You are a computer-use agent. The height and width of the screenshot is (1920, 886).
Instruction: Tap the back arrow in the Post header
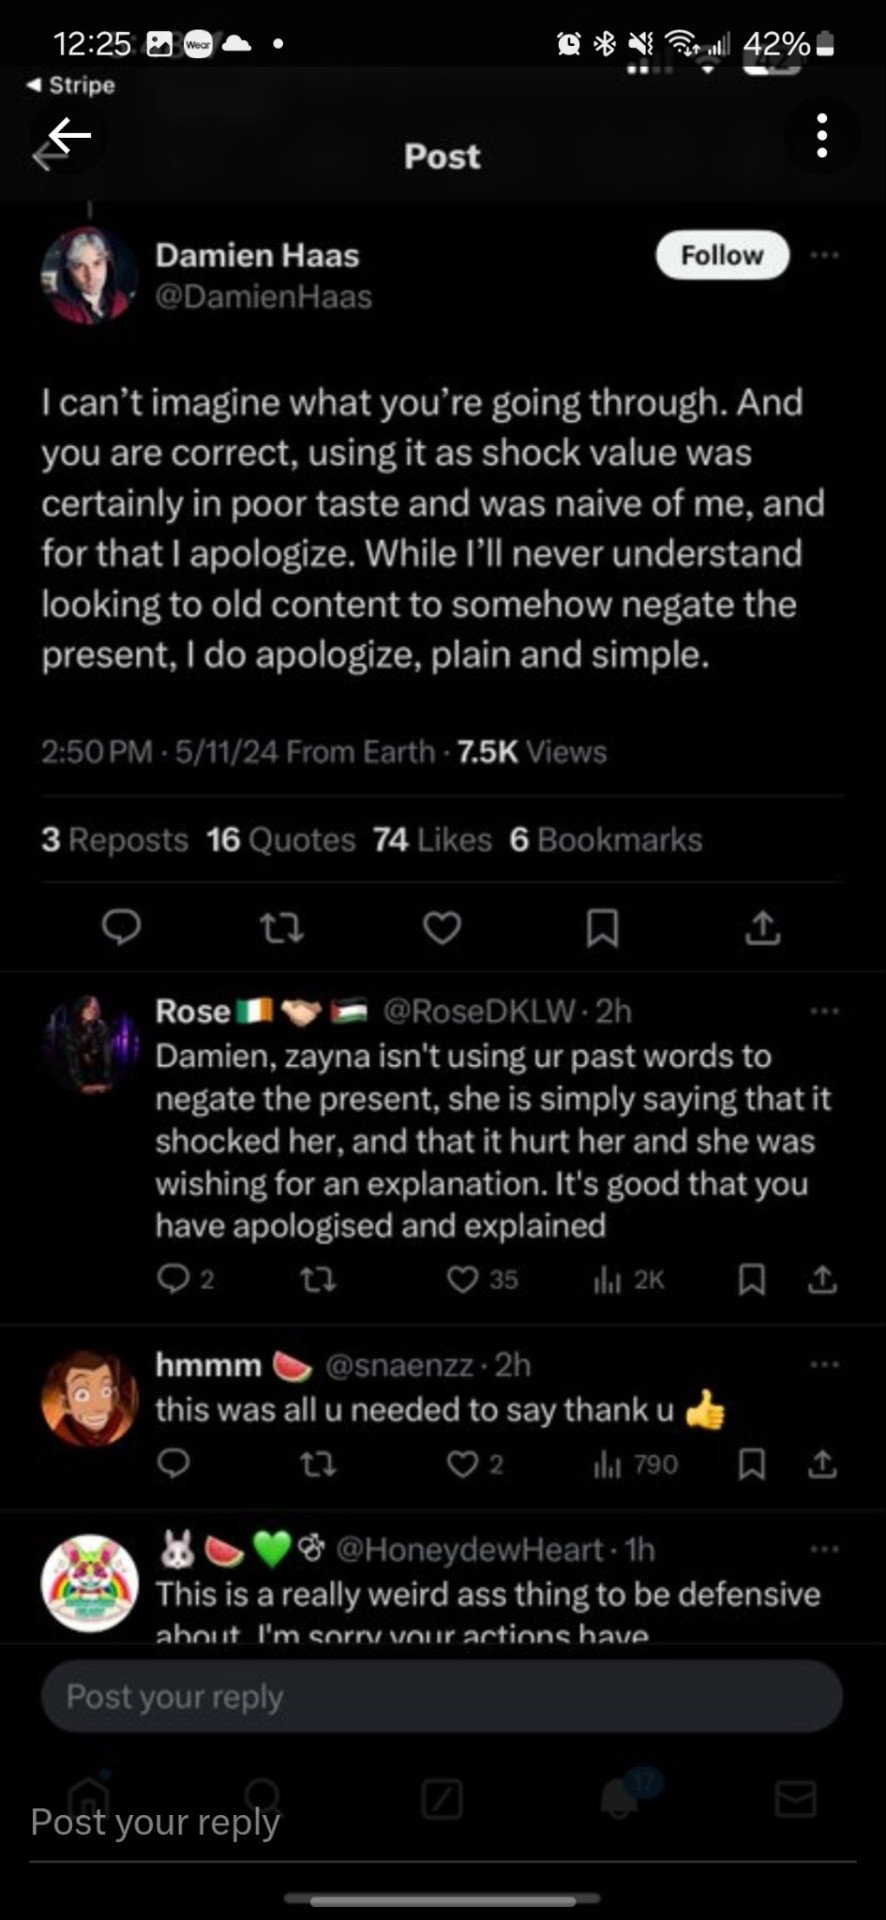tap(68, 136)
